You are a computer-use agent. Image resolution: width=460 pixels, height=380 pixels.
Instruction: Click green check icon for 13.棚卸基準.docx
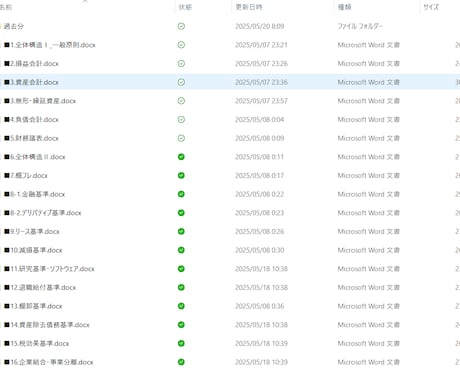(181, 306)
